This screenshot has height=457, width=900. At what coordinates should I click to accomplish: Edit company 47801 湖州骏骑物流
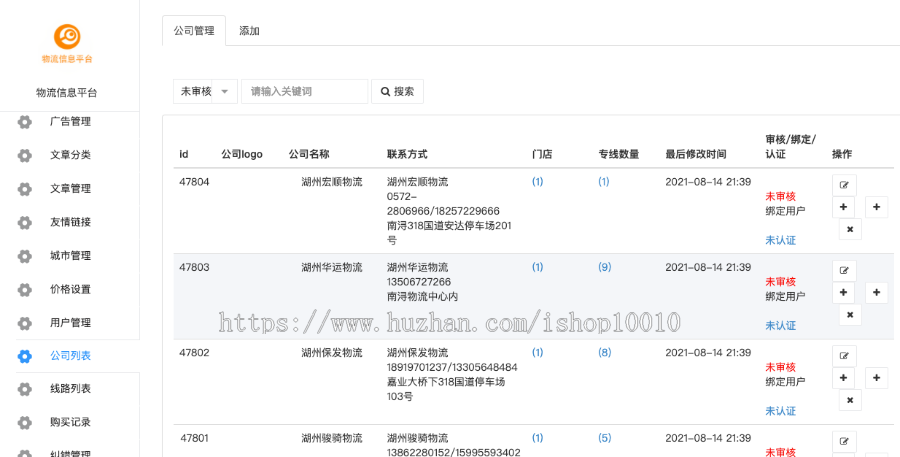click(844, 441)
